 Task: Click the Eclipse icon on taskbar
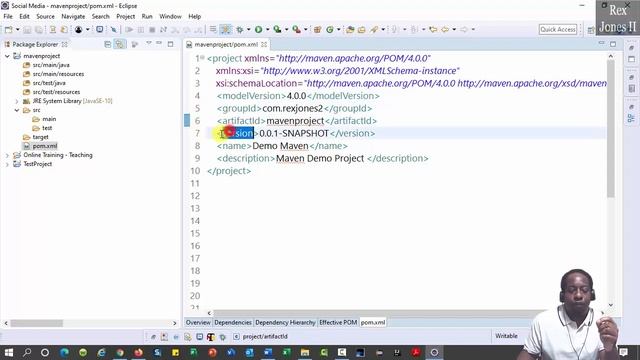[434, 352]
